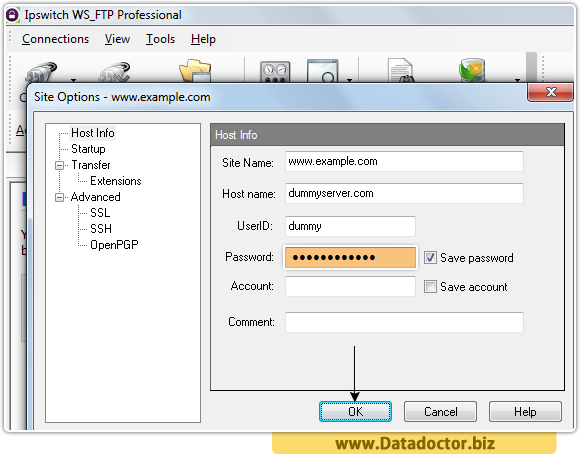Open the Connections menu
The height and width of the screenshot is (454, 580).
coord(55,39)
